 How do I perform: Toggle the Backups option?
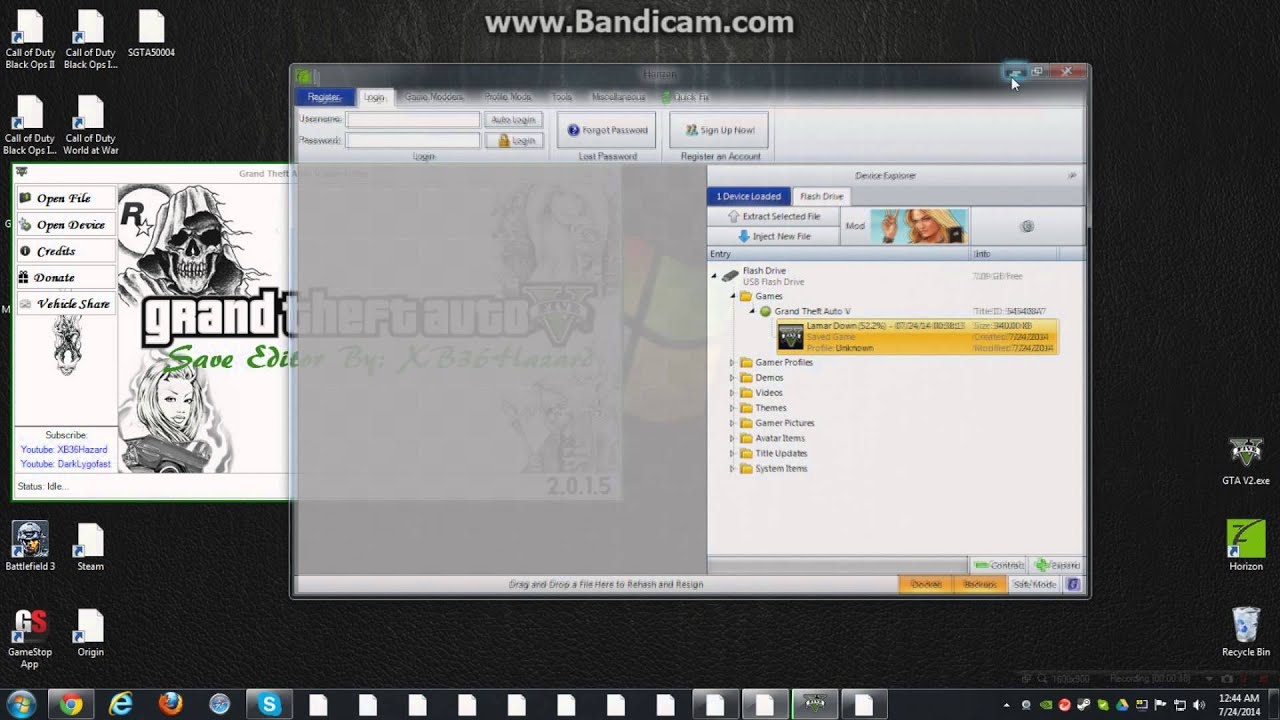coord(979,584)
